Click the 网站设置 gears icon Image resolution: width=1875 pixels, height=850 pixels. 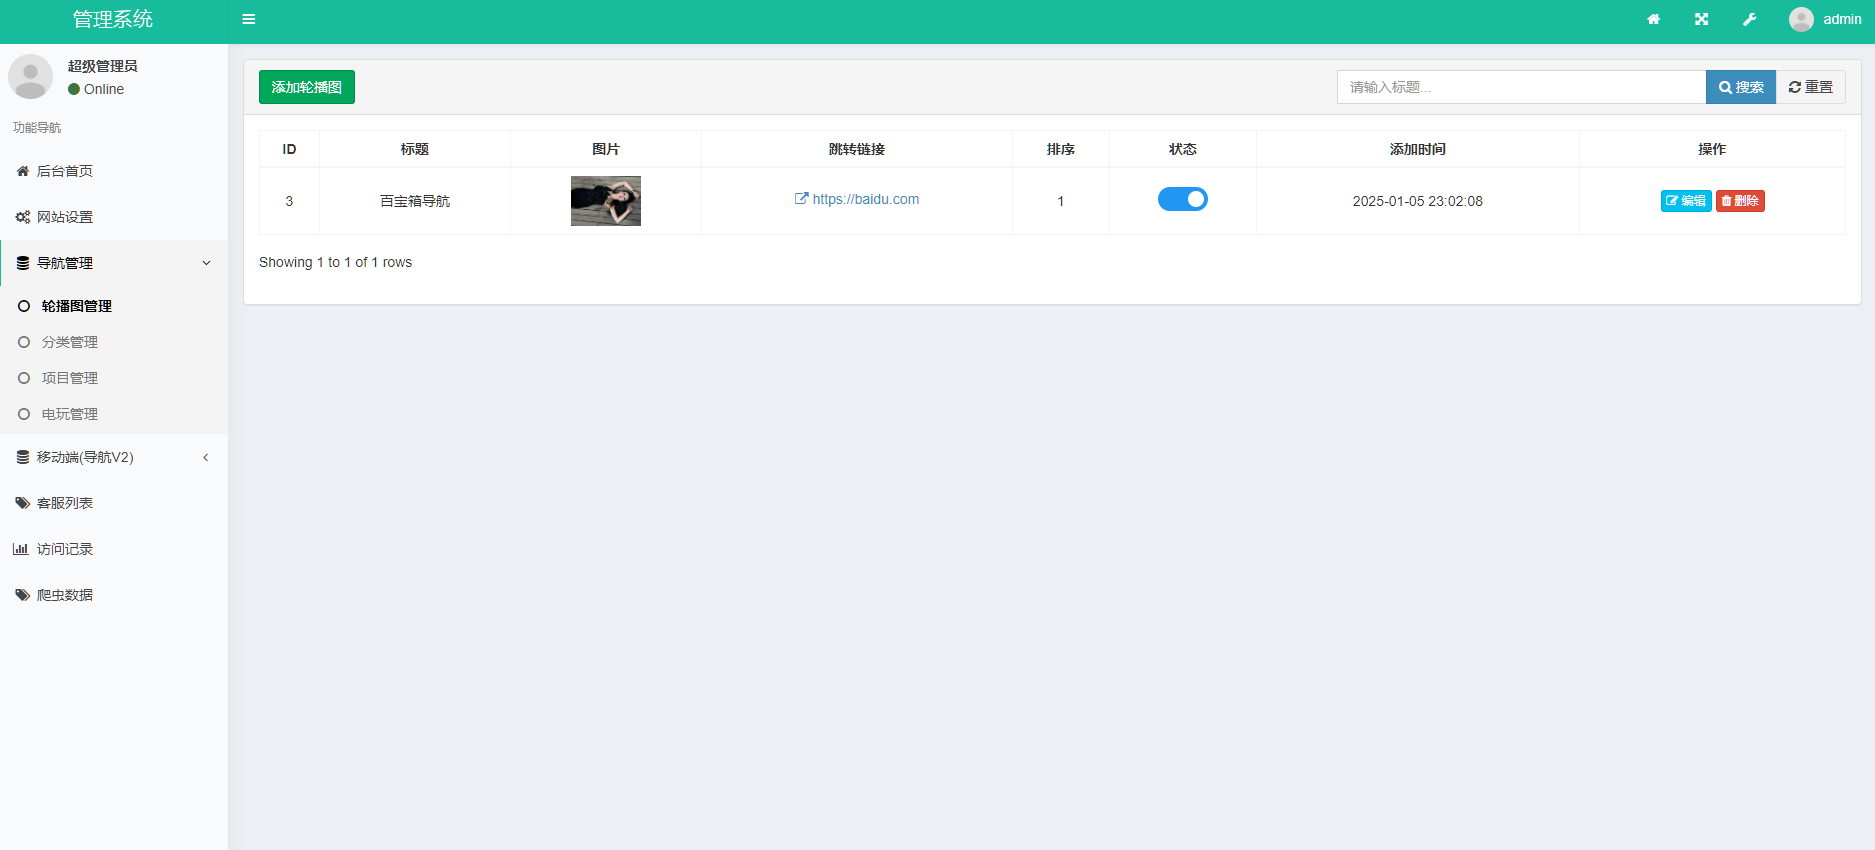coord(22,217)
